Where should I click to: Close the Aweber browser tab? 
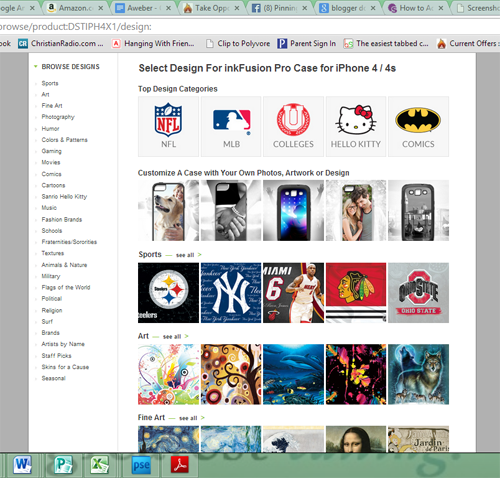tap(168, 8)
